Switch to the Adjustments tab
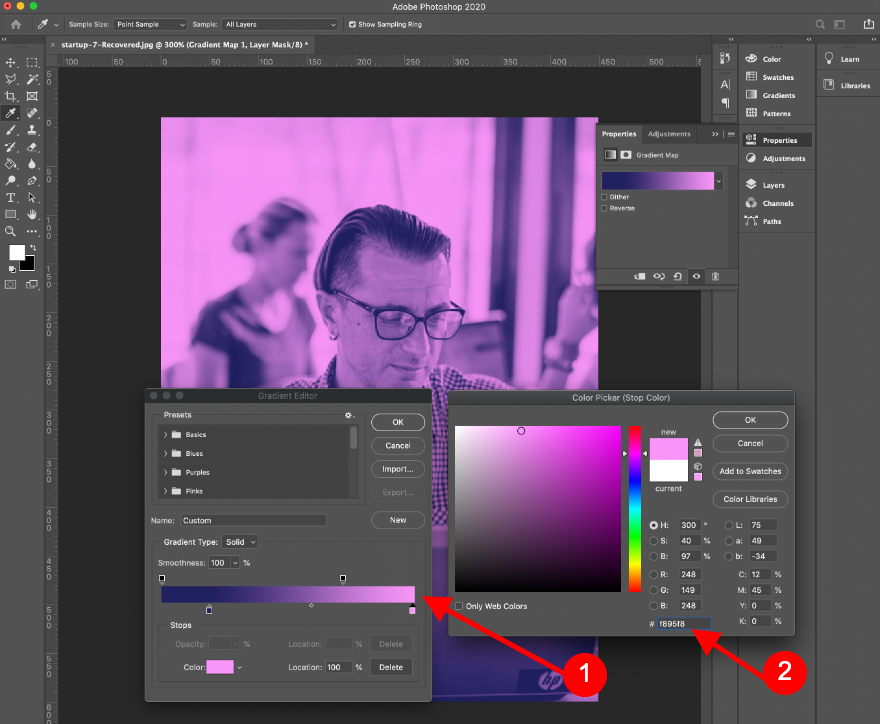Image resolution: width=880 pixels, height=724 pixels. pyautogui.click(x=669, y=133)
